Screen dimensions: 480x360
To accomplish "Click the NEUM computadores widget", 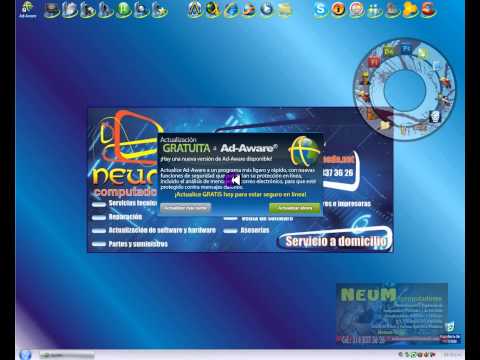I will 392,313.
